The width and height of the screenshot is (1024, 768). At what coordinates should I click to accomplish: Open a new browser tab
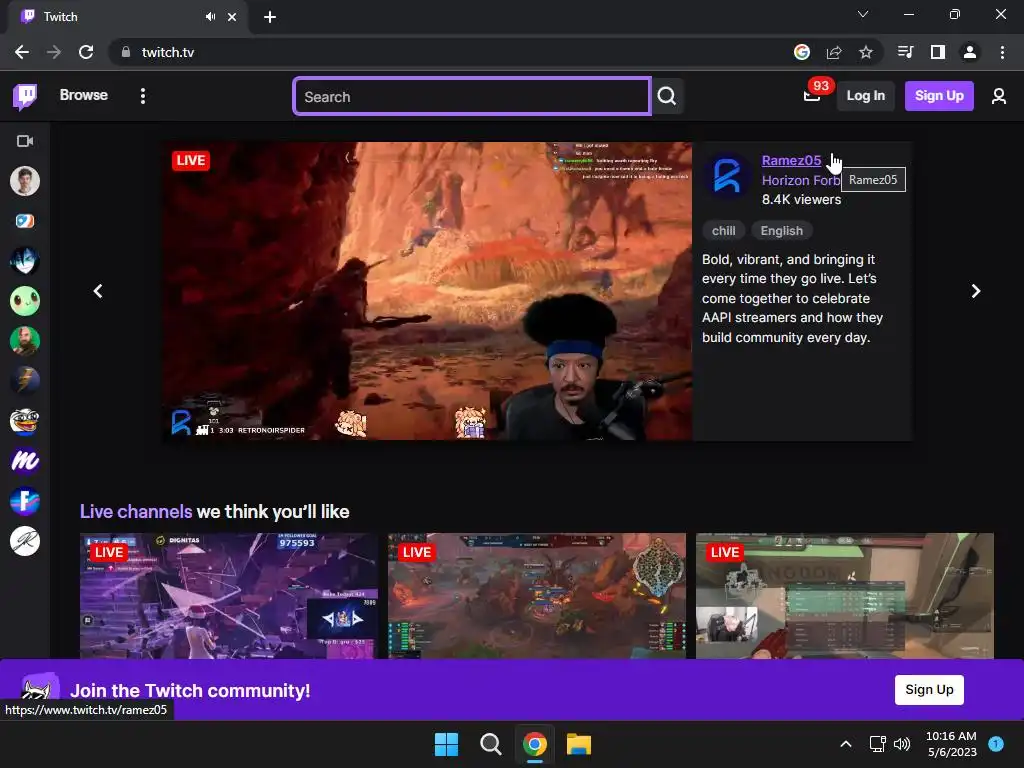(x=270, y=17)
